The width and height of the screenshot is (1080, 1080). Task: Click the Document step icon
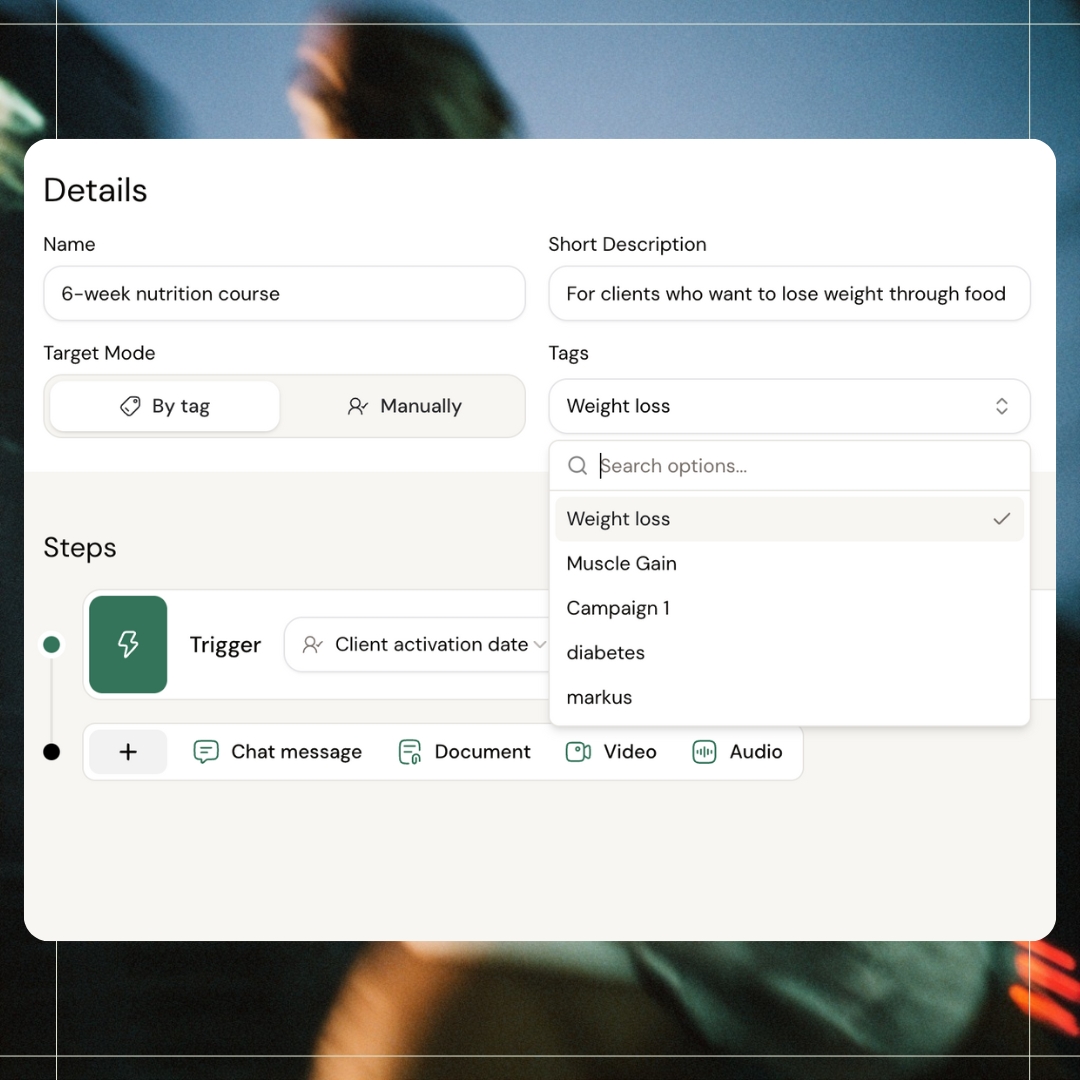(x=409, y=752)
